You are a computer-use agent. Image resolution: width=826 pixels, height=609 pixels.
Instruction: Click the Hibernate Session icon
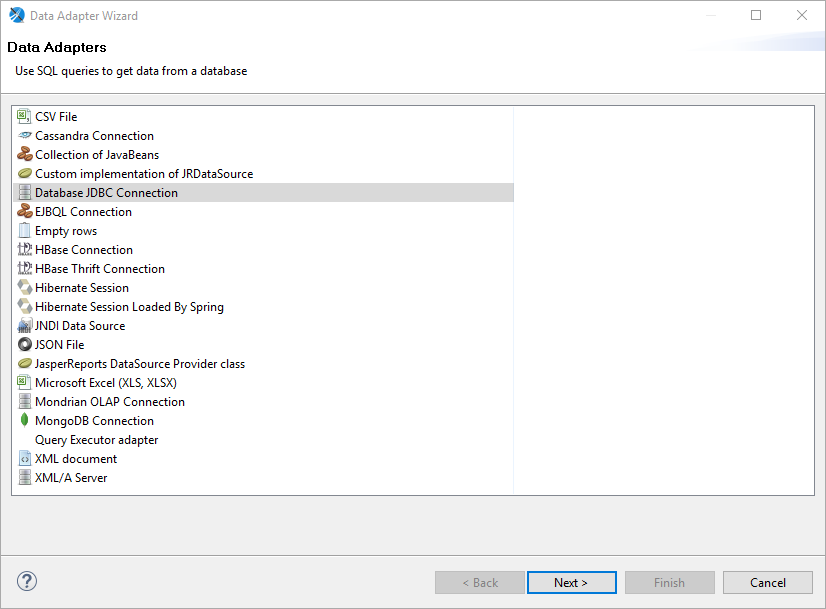pos(25,288)
